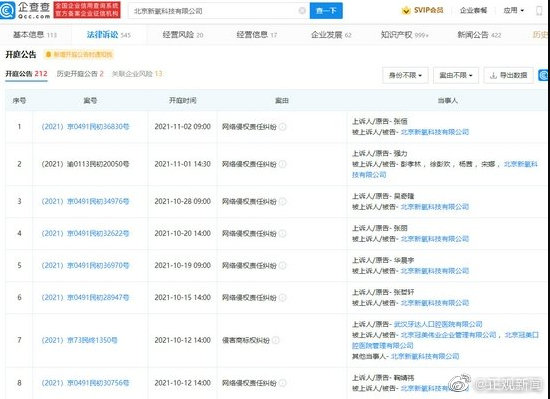Switch to 历史开庭公告 sub-tab

(x=80, y=74)
